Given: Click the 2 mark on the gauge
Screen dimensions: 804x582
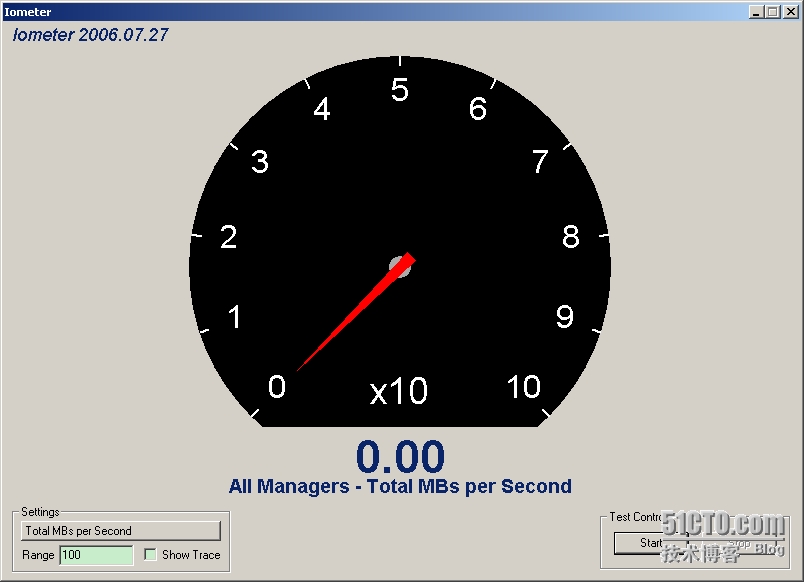Looking at the screenshot, I should 229,237.
